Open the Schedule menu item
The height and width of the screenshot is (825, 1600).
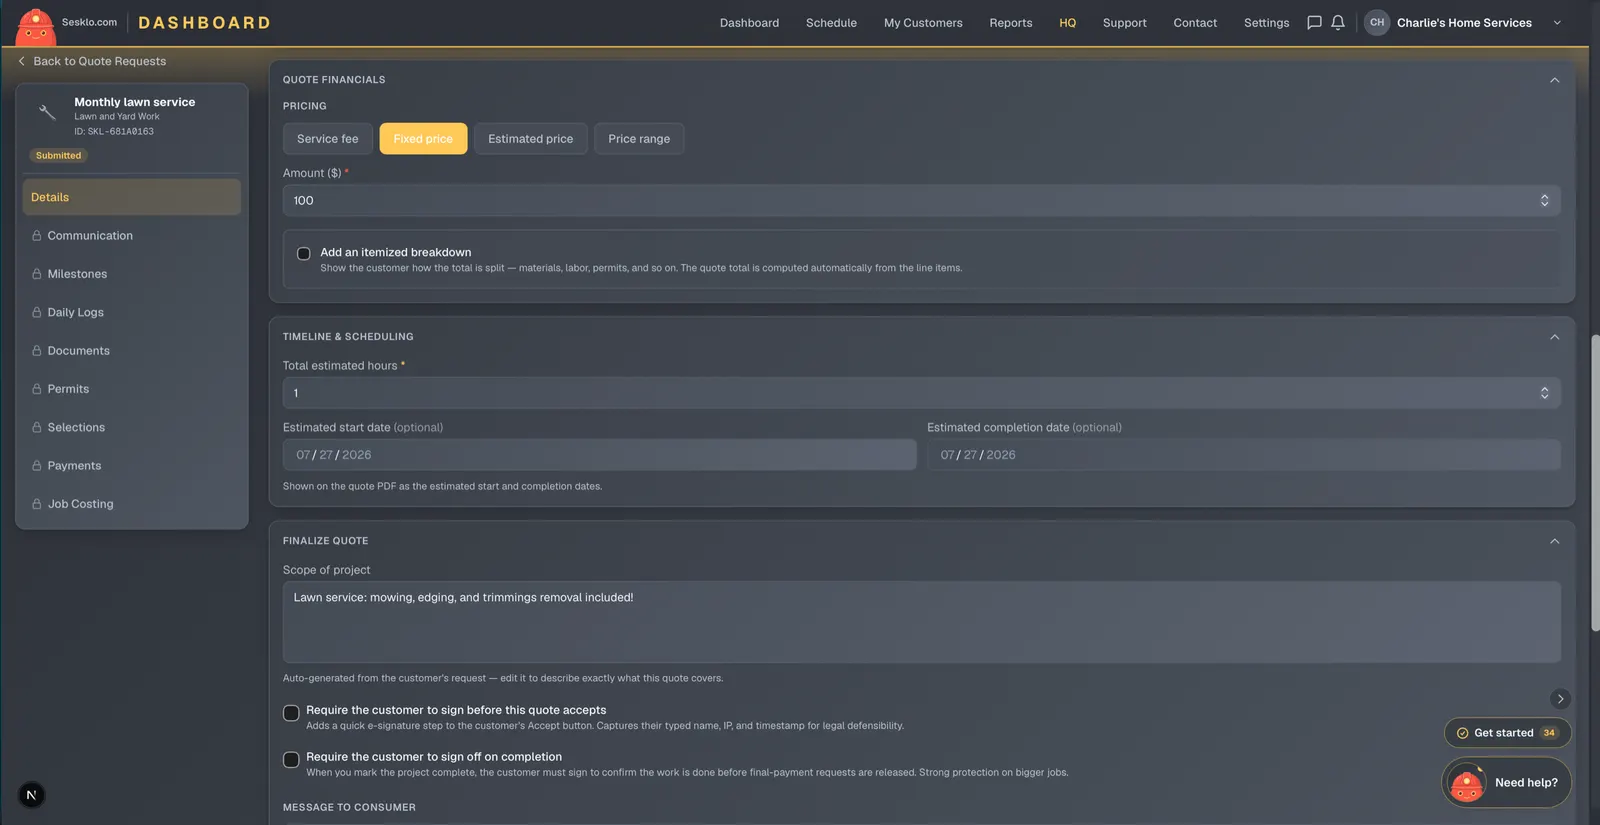pos(831,23)
